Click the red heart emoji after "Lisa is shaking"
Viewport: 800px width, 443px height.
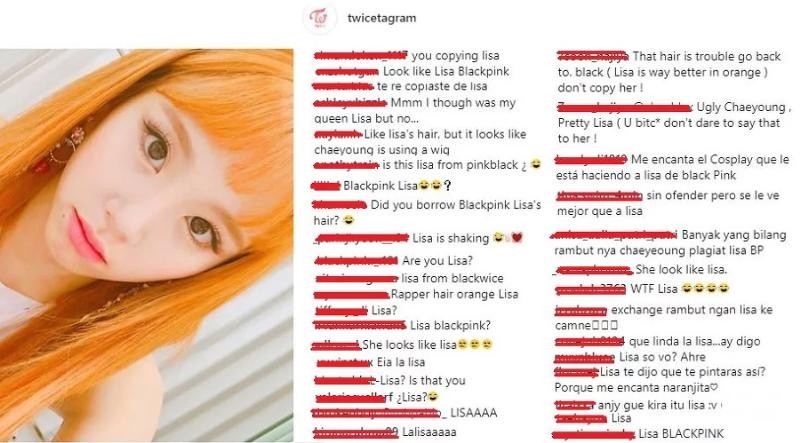[517, 237]
